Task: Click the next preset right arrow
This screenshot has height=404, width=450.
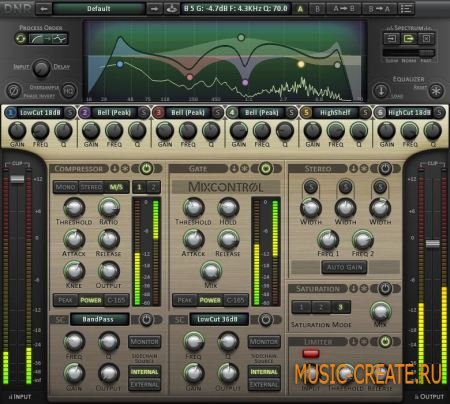Action: 154,9
